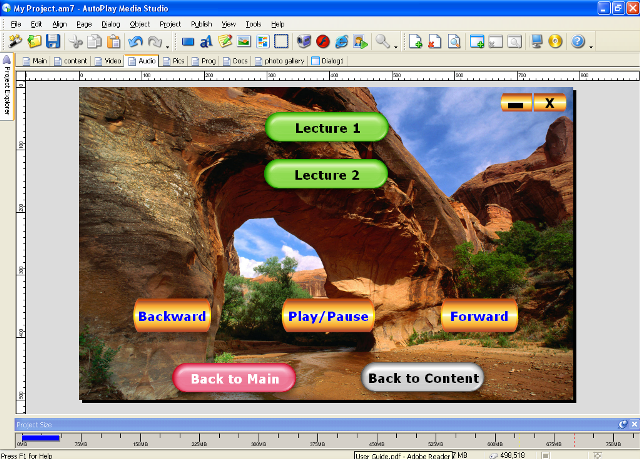Image resolution: width=640 pixels, height=459 pixels.
Task: Click the Preview on computer icon
Action: click(x=537, y=42)
